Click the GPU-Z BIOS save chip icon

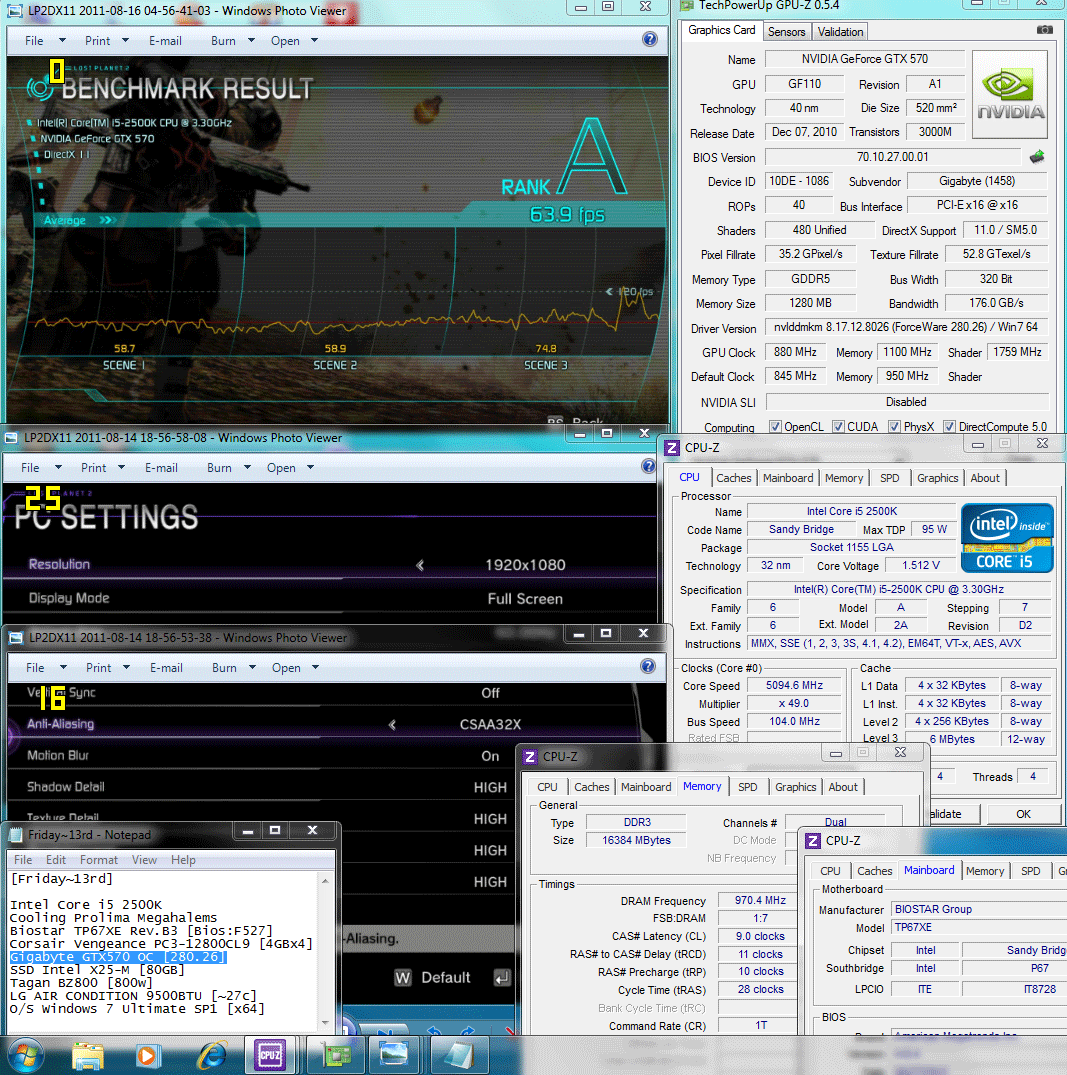click(x=1037, y=157)
